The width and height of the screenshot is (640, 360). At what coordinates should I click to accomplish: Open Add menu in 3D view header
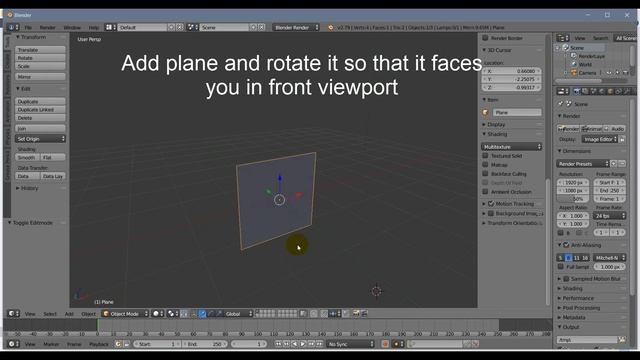point(69,313)
